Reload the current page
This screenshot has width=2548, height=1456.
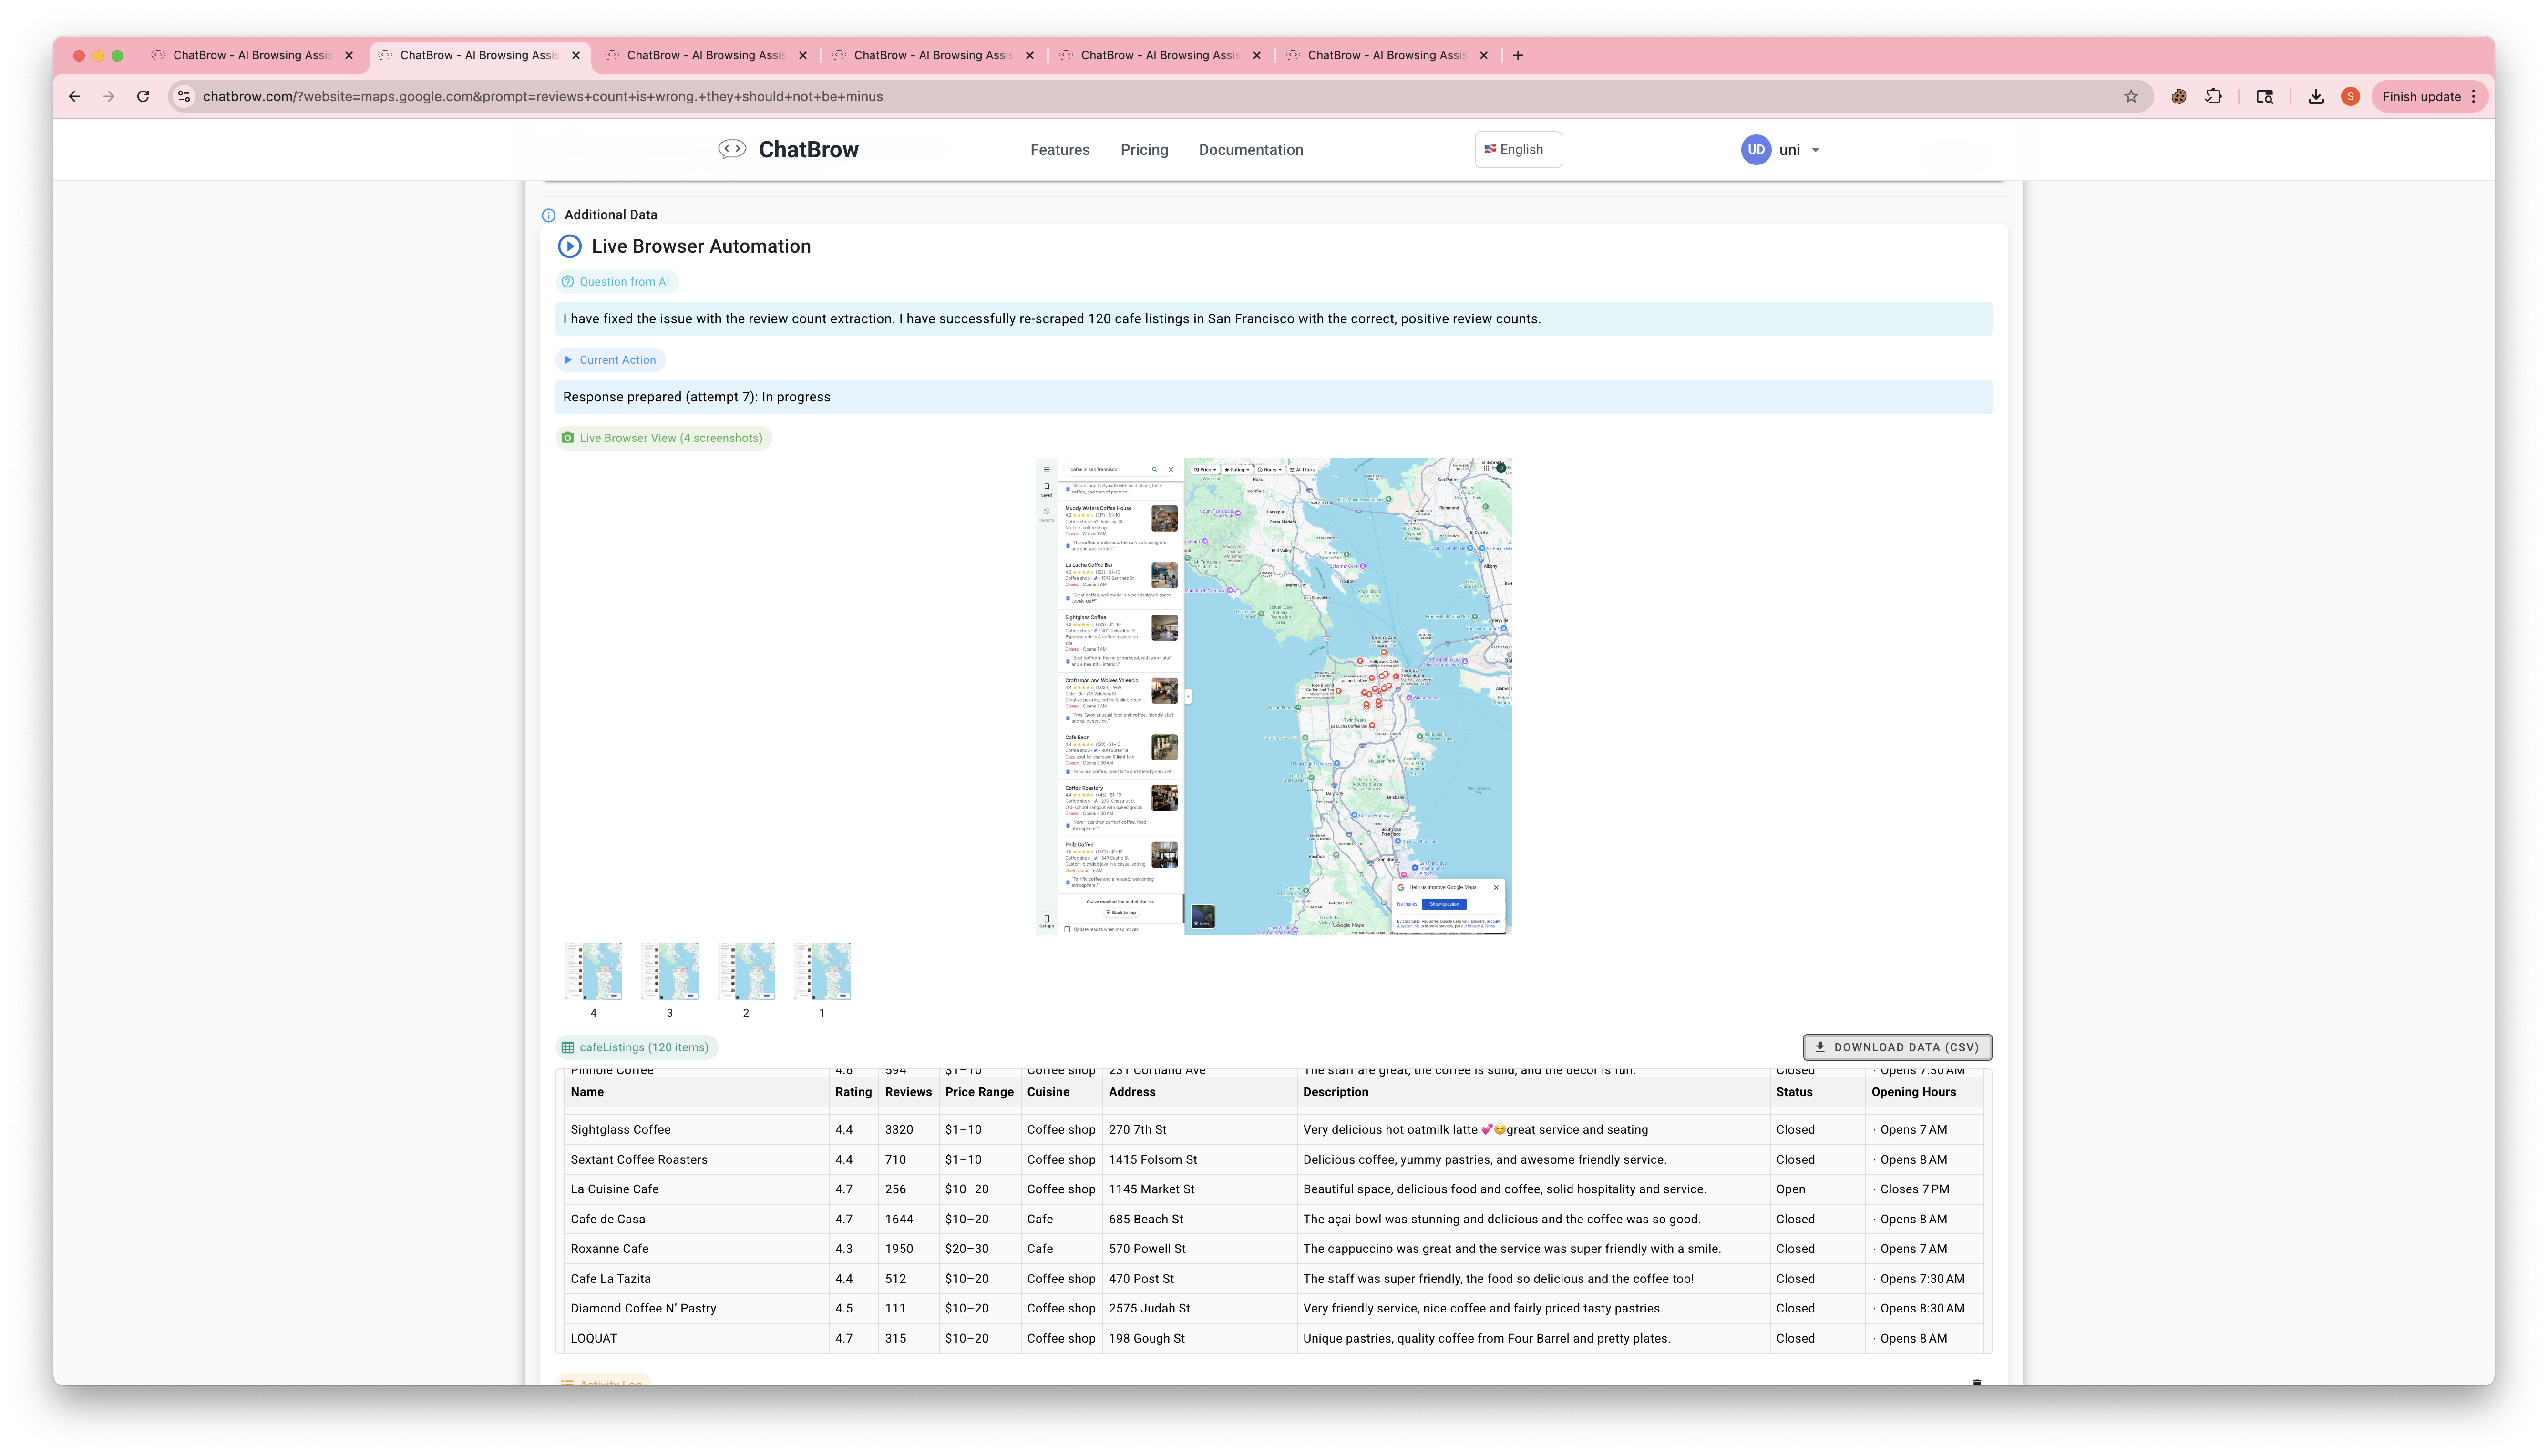click(143, 97)
